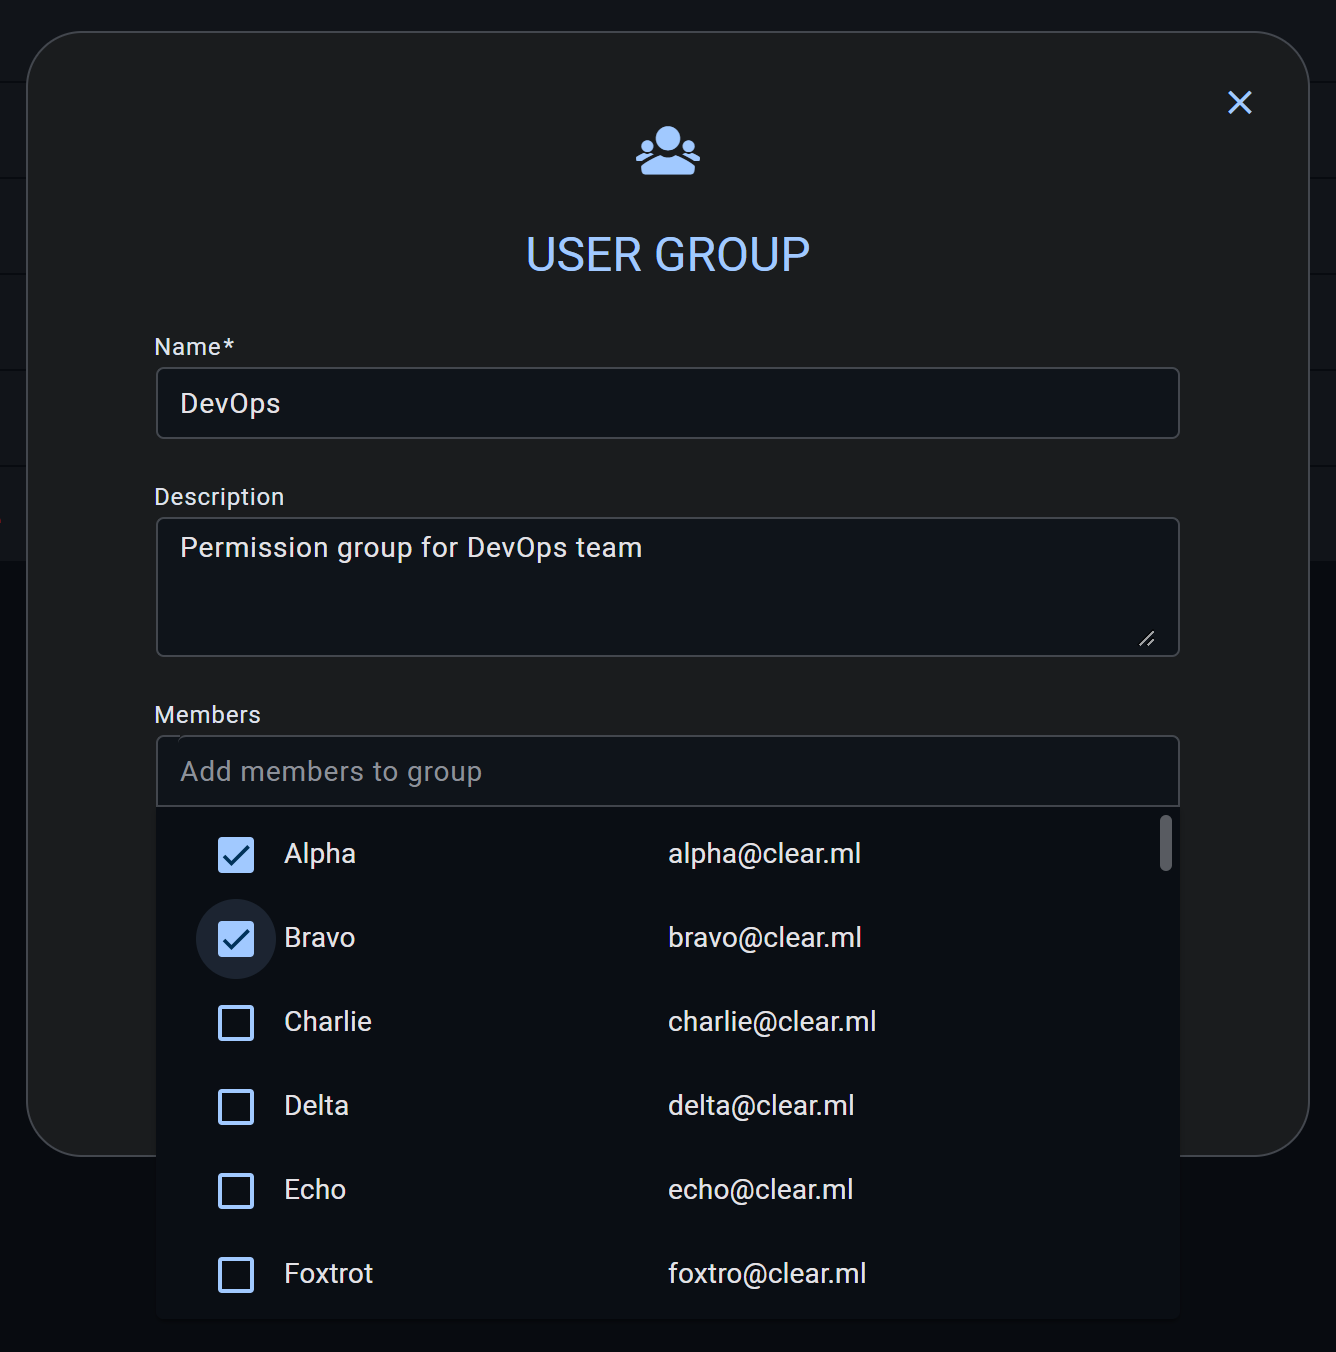Click the Charlie row in members list
This screenshot has width=1336, height=1352.
pos(328,1022)
